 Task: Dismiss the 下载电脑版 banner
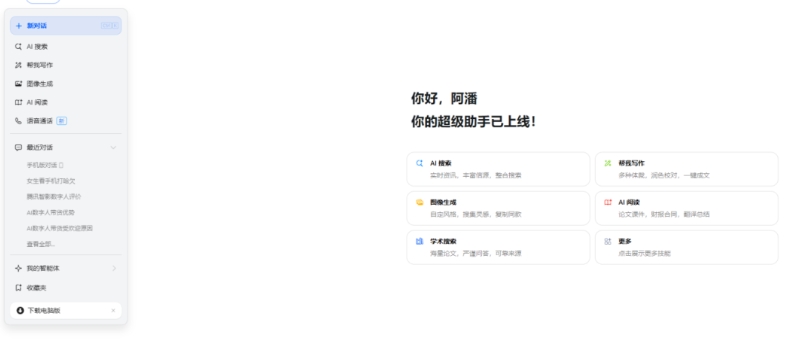click(113, 311)
